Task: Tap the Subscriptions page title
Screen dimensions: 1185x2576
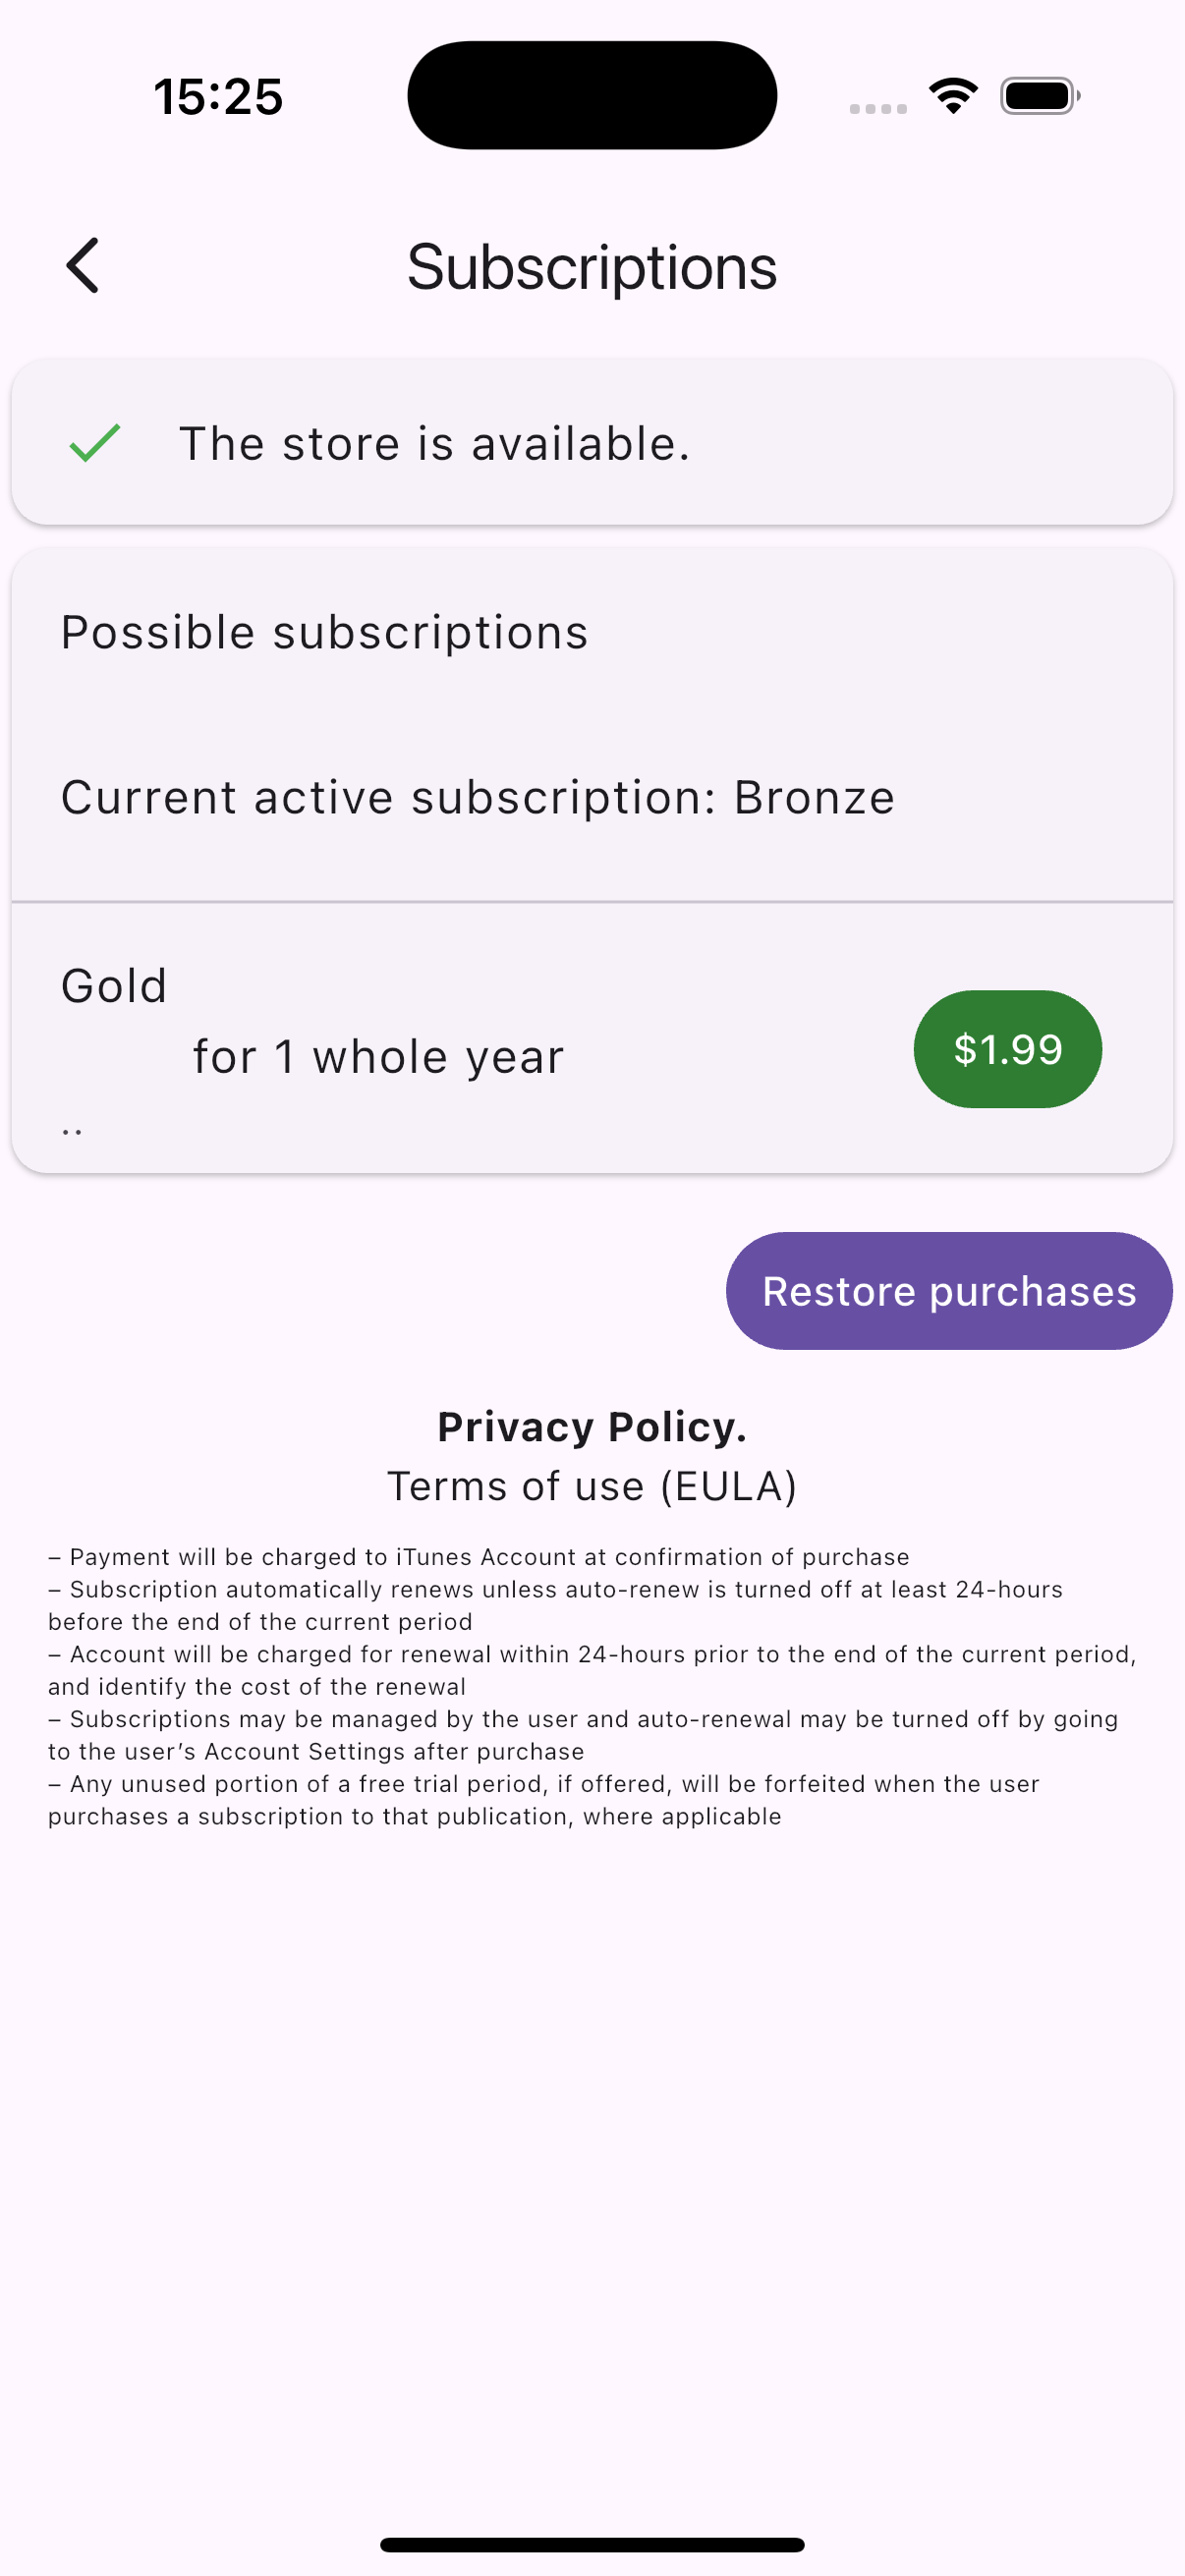Action: pyautogui.click(x=592, y=267)
